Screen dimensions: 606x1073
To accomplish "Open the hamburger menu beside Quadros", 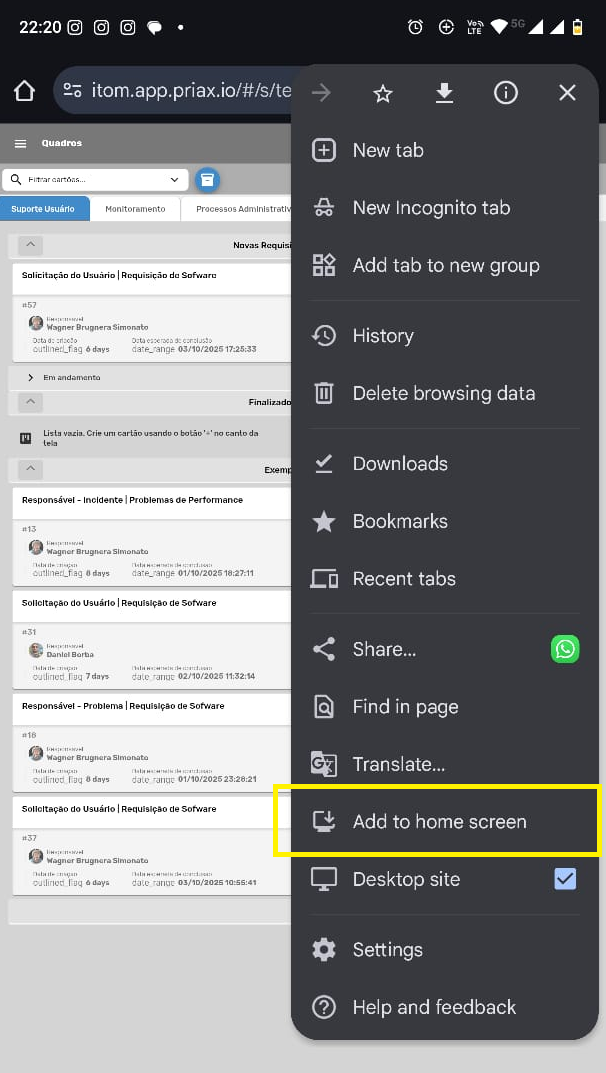I will click(20, 144).
